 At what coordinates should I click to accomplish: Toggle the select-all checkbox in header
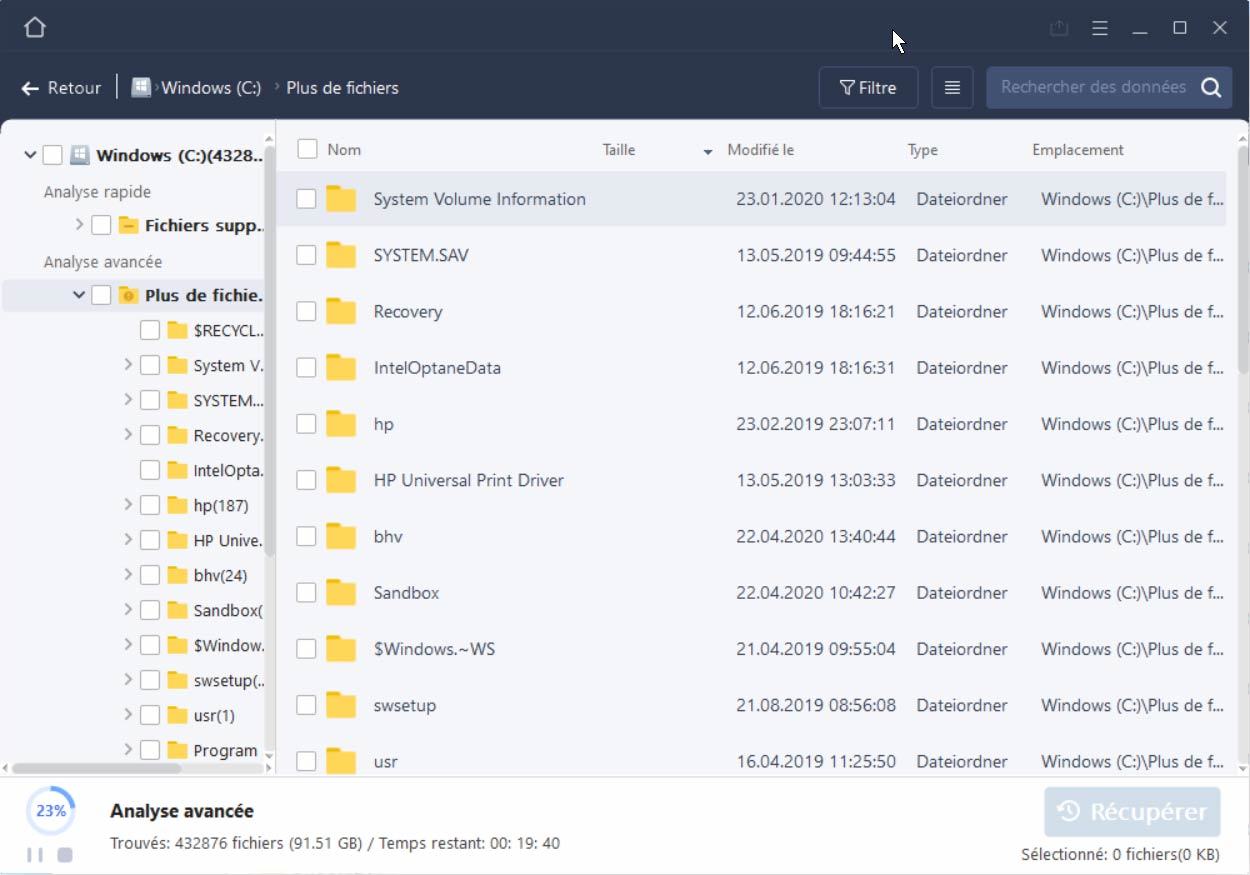coord(308,149)
